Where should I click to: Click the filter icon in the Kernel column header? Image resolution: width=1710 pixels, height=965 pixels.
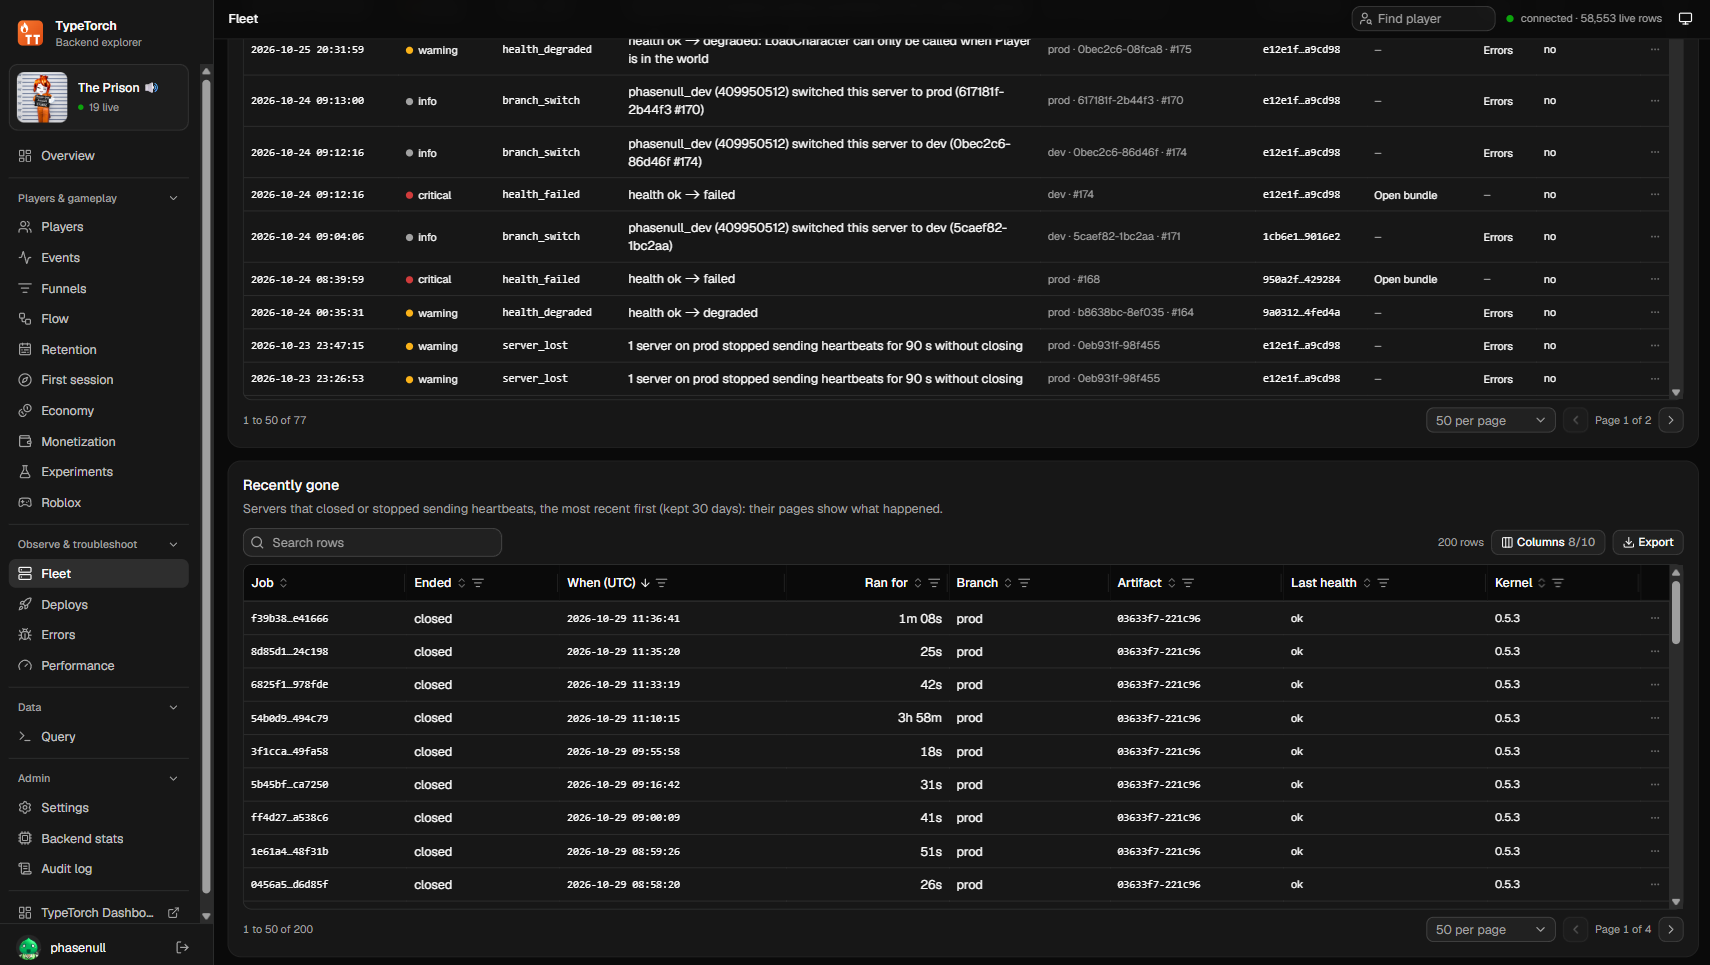pyautogui.click(x=1558, y=583)
